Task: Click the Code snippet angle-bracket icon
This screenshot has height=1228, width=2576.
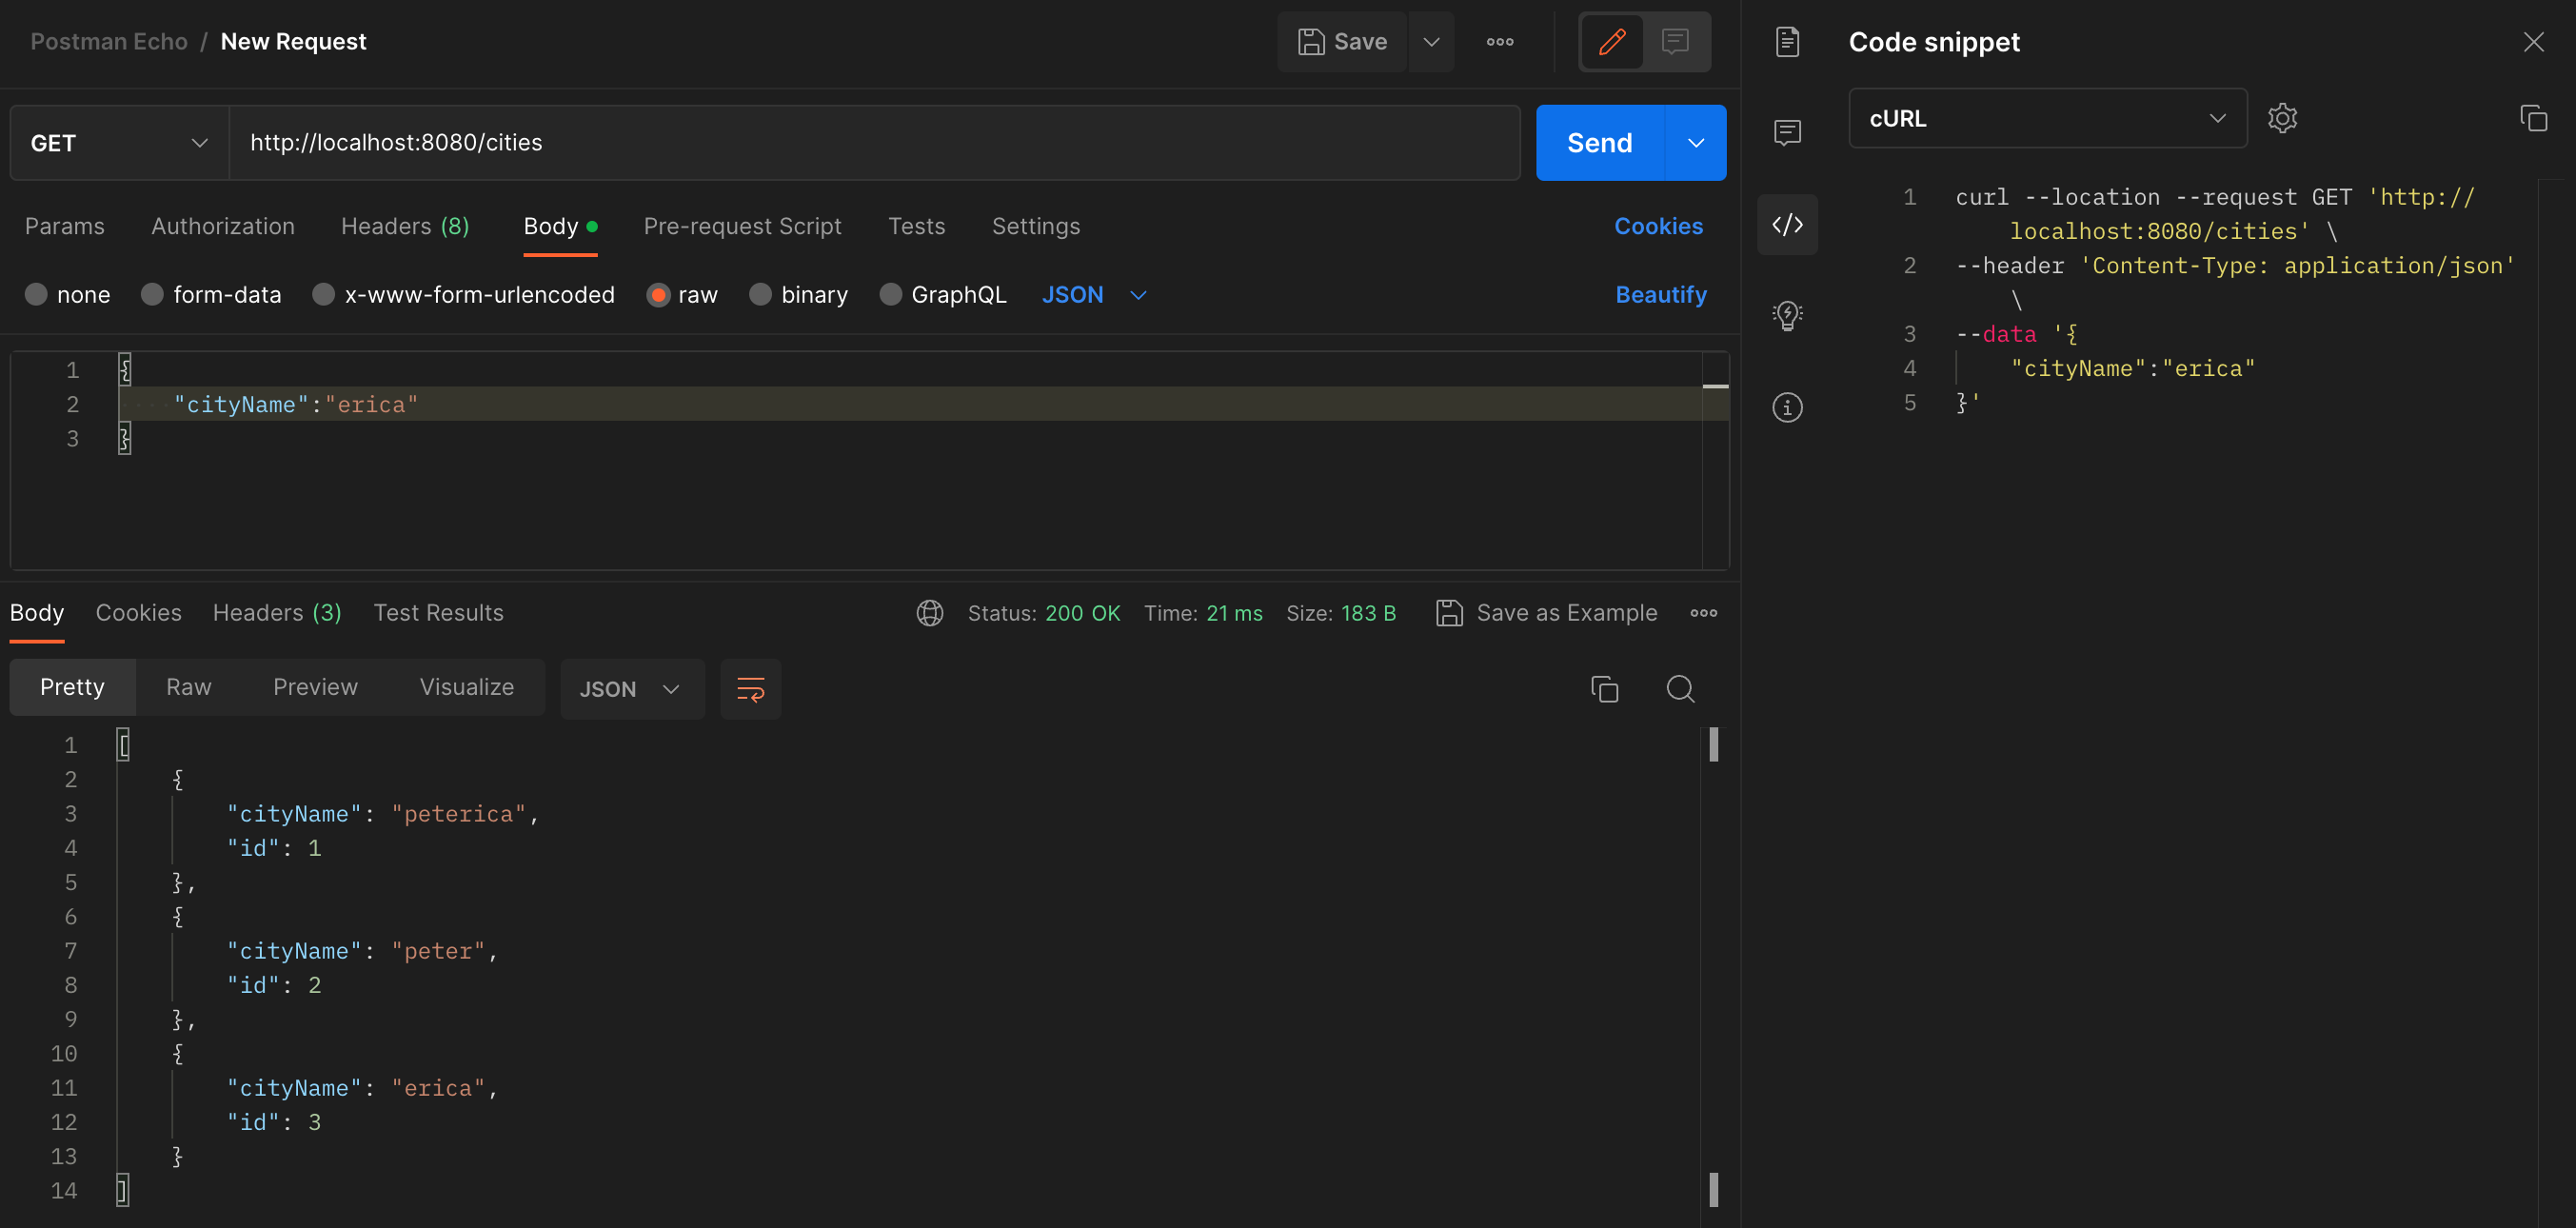Action: (1787, 224)
